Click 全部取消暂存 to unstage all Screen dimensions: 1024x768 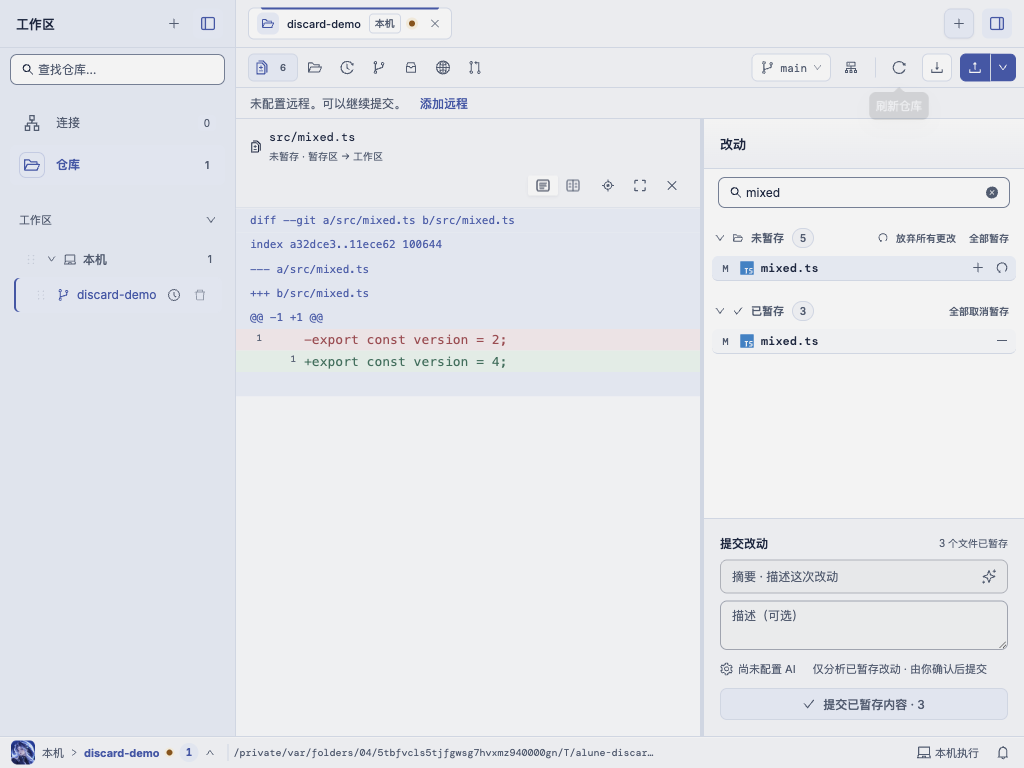[979, 312]
